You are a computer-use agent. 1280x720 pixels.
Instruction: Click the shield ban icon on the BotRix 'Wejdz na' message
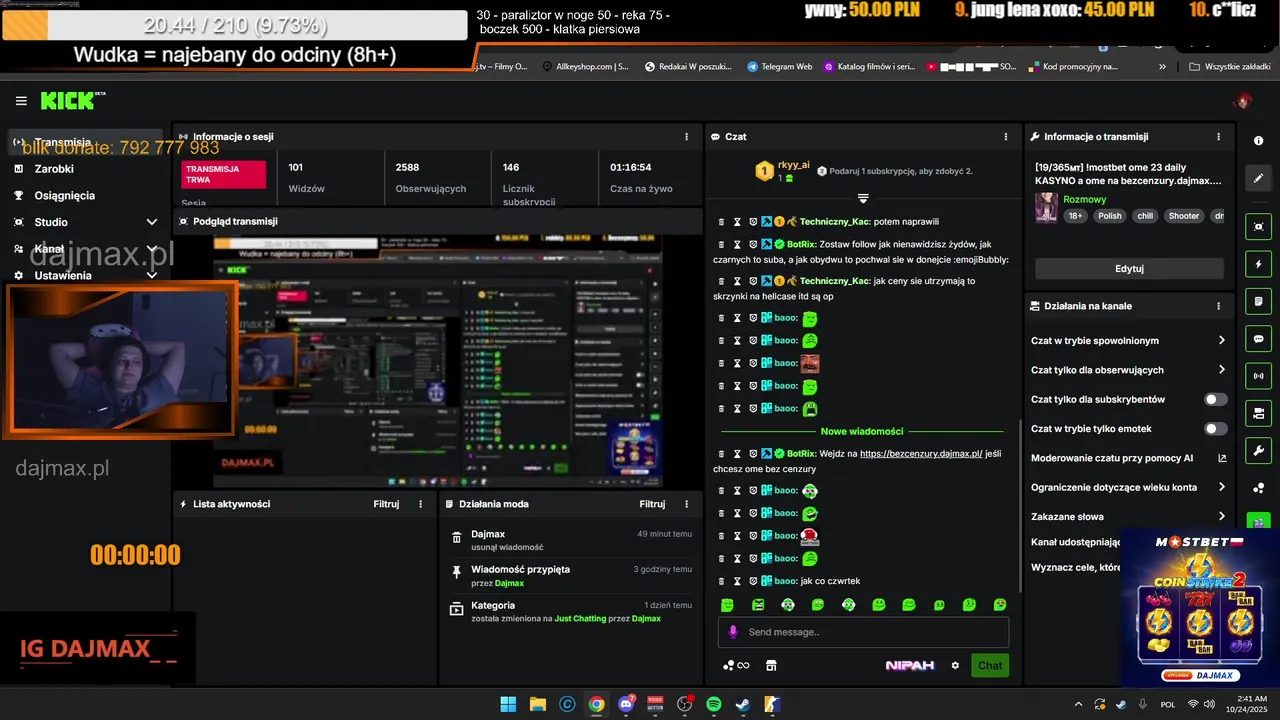[752, 454]
